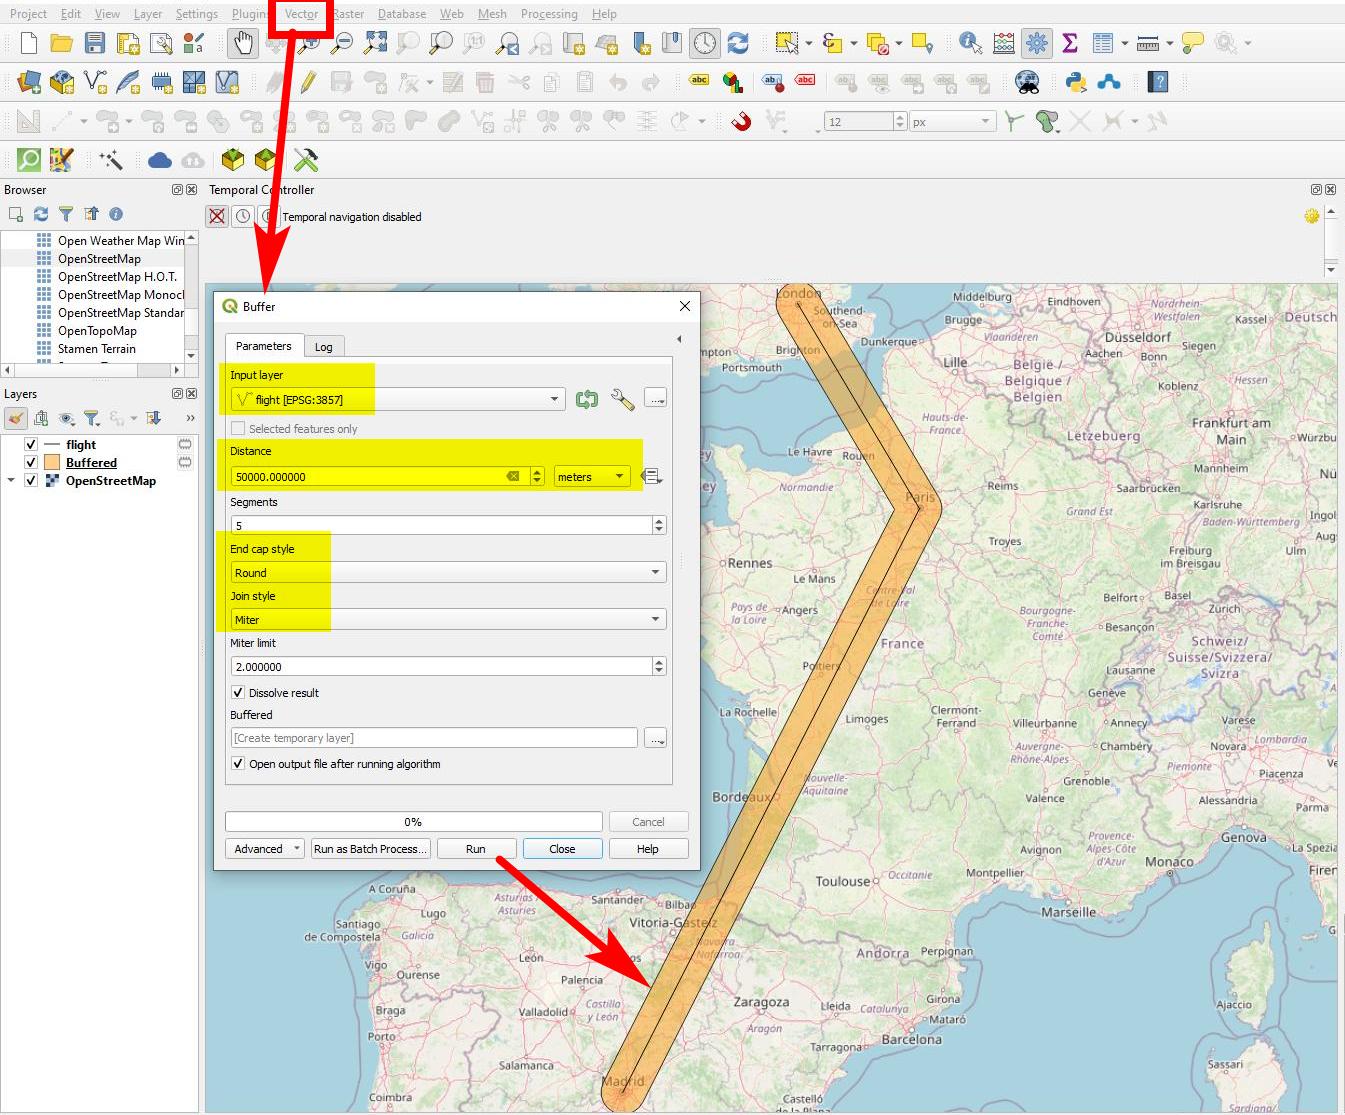
Task: Open the End cap style dropdown
Action: point(448,573)
